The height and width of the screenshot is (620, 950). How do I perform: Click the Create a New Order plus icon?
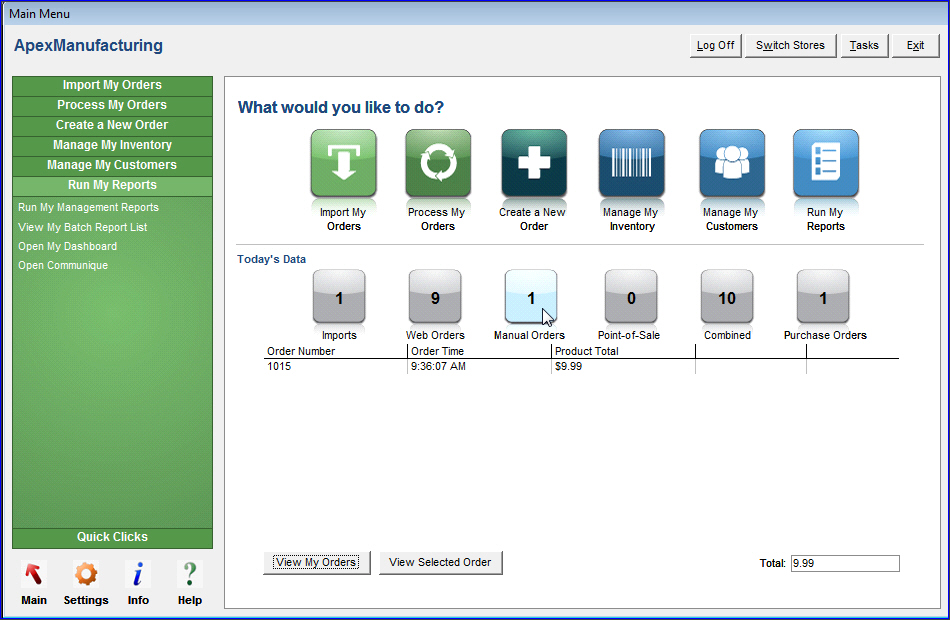(534, 163)
